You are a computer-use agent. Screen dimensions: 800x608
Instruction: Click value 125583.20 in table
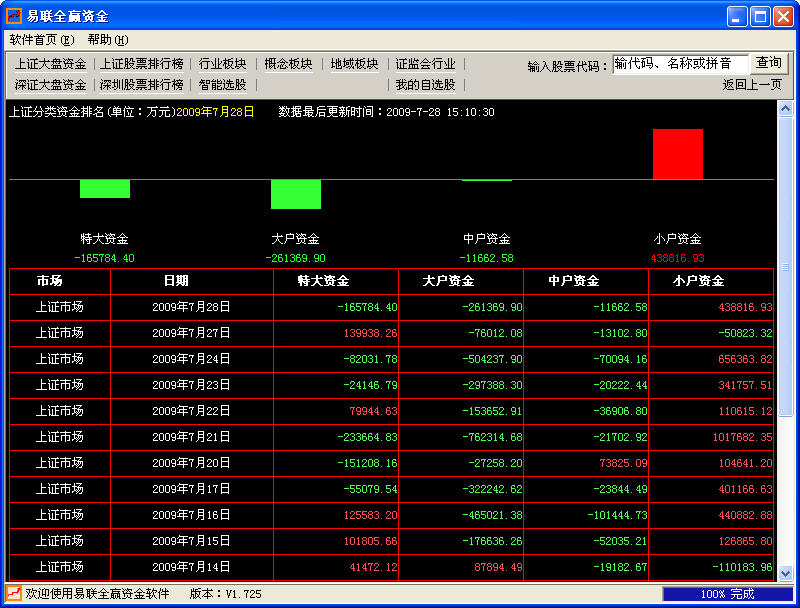click(370, 516)
